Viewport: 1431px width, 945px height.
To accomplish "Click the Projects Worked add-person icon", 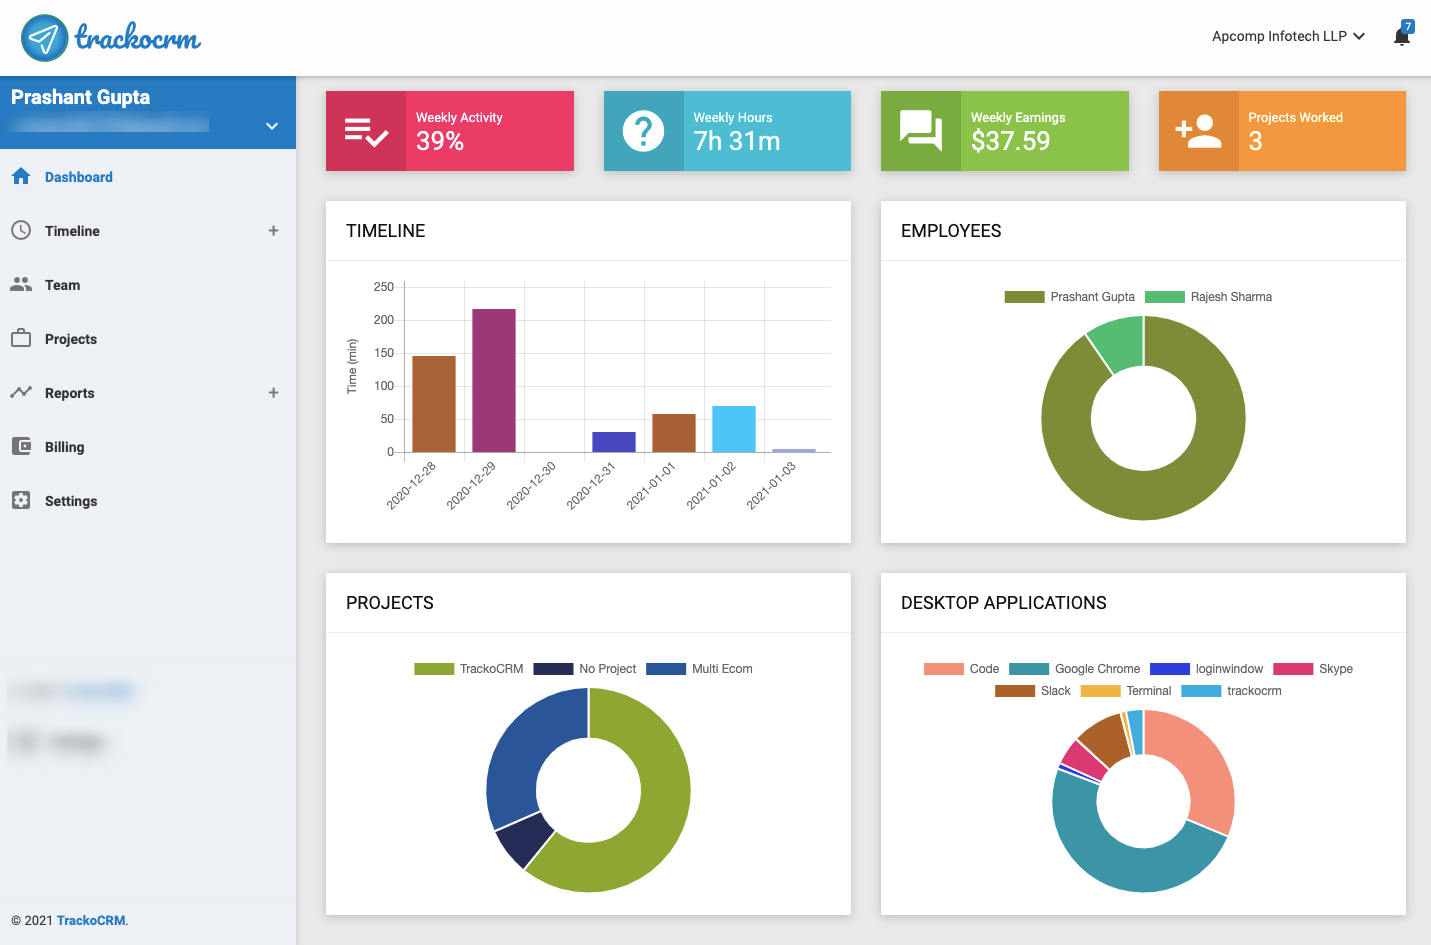I will pos(1198,131).
